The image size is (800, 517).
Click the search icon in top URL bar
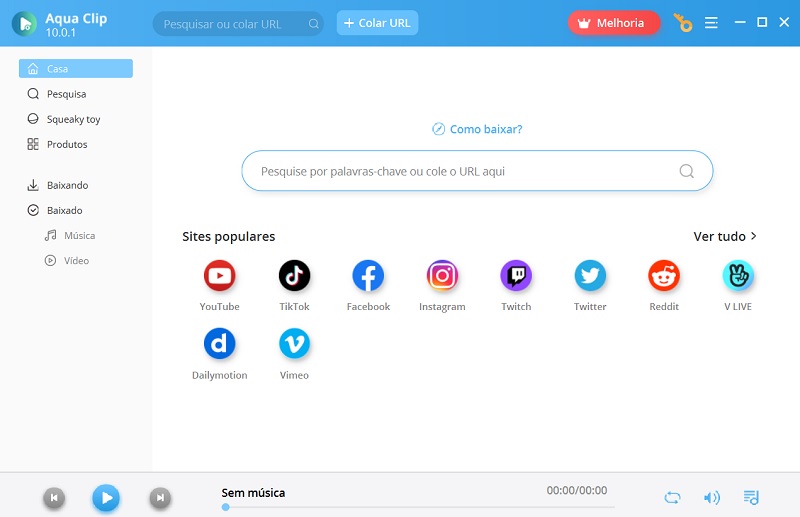tap(314, 24)
